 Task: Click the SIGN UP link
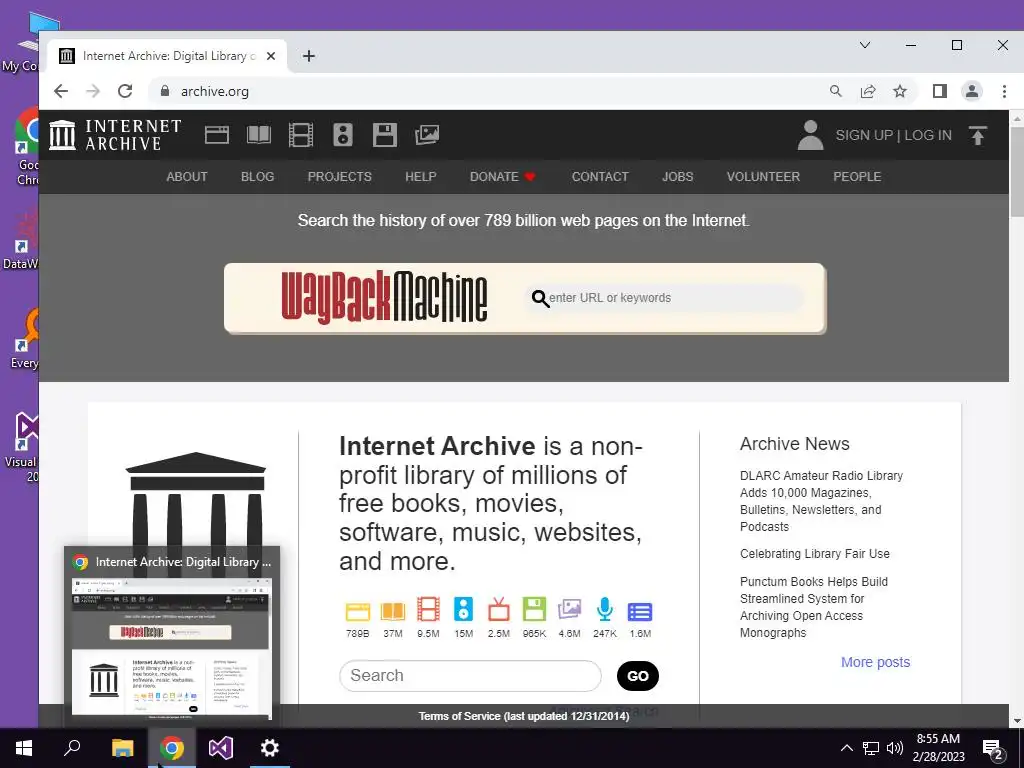[x=864, y=135]
